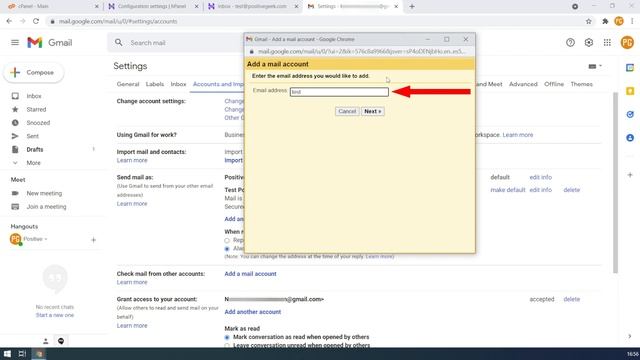Open the Google account avatar in Gmail header
The image size is (640, 360).
pos(627,42)
